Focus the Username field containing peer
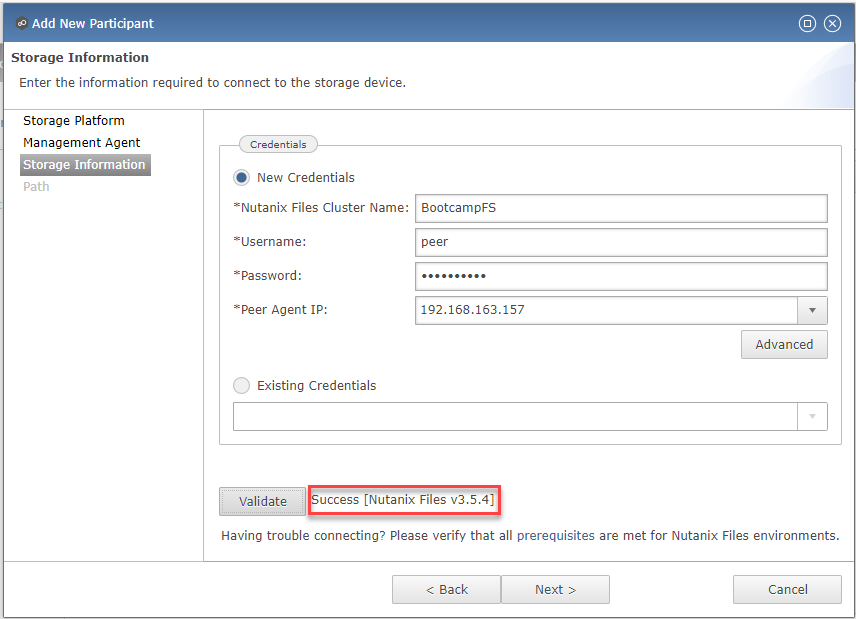Image resolution: width=856 pixels, height=619 pixels. click(x=621, y=242)
